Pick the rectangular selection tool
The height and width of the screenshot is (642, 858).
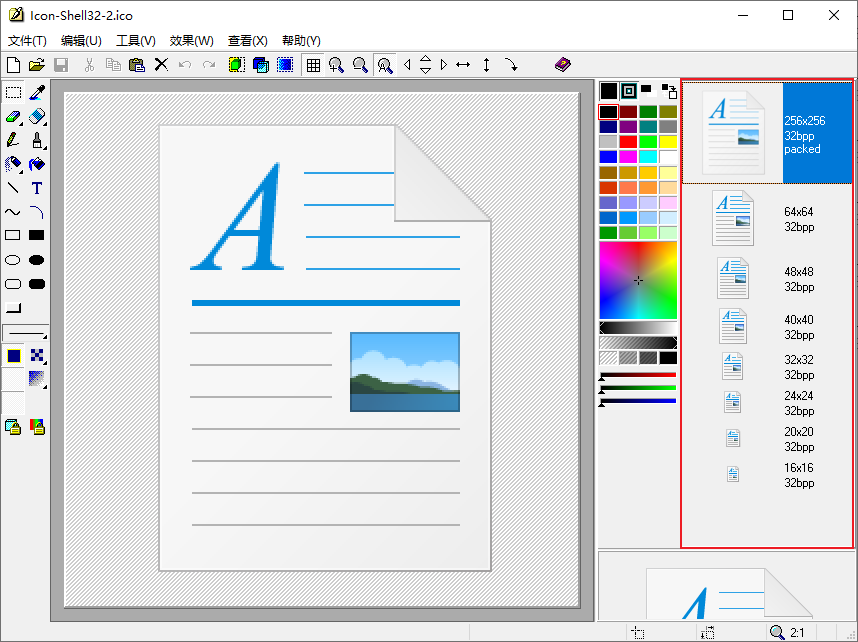13,93
